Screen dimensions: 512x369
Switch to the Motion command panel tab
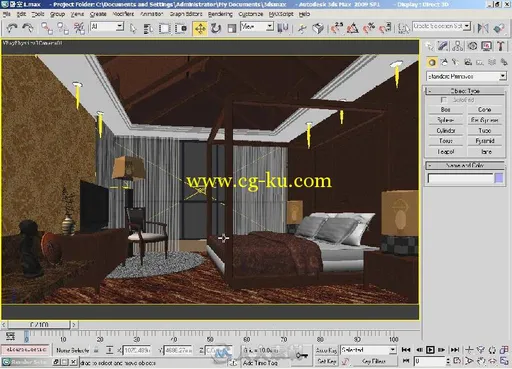(x=472, y=46)
